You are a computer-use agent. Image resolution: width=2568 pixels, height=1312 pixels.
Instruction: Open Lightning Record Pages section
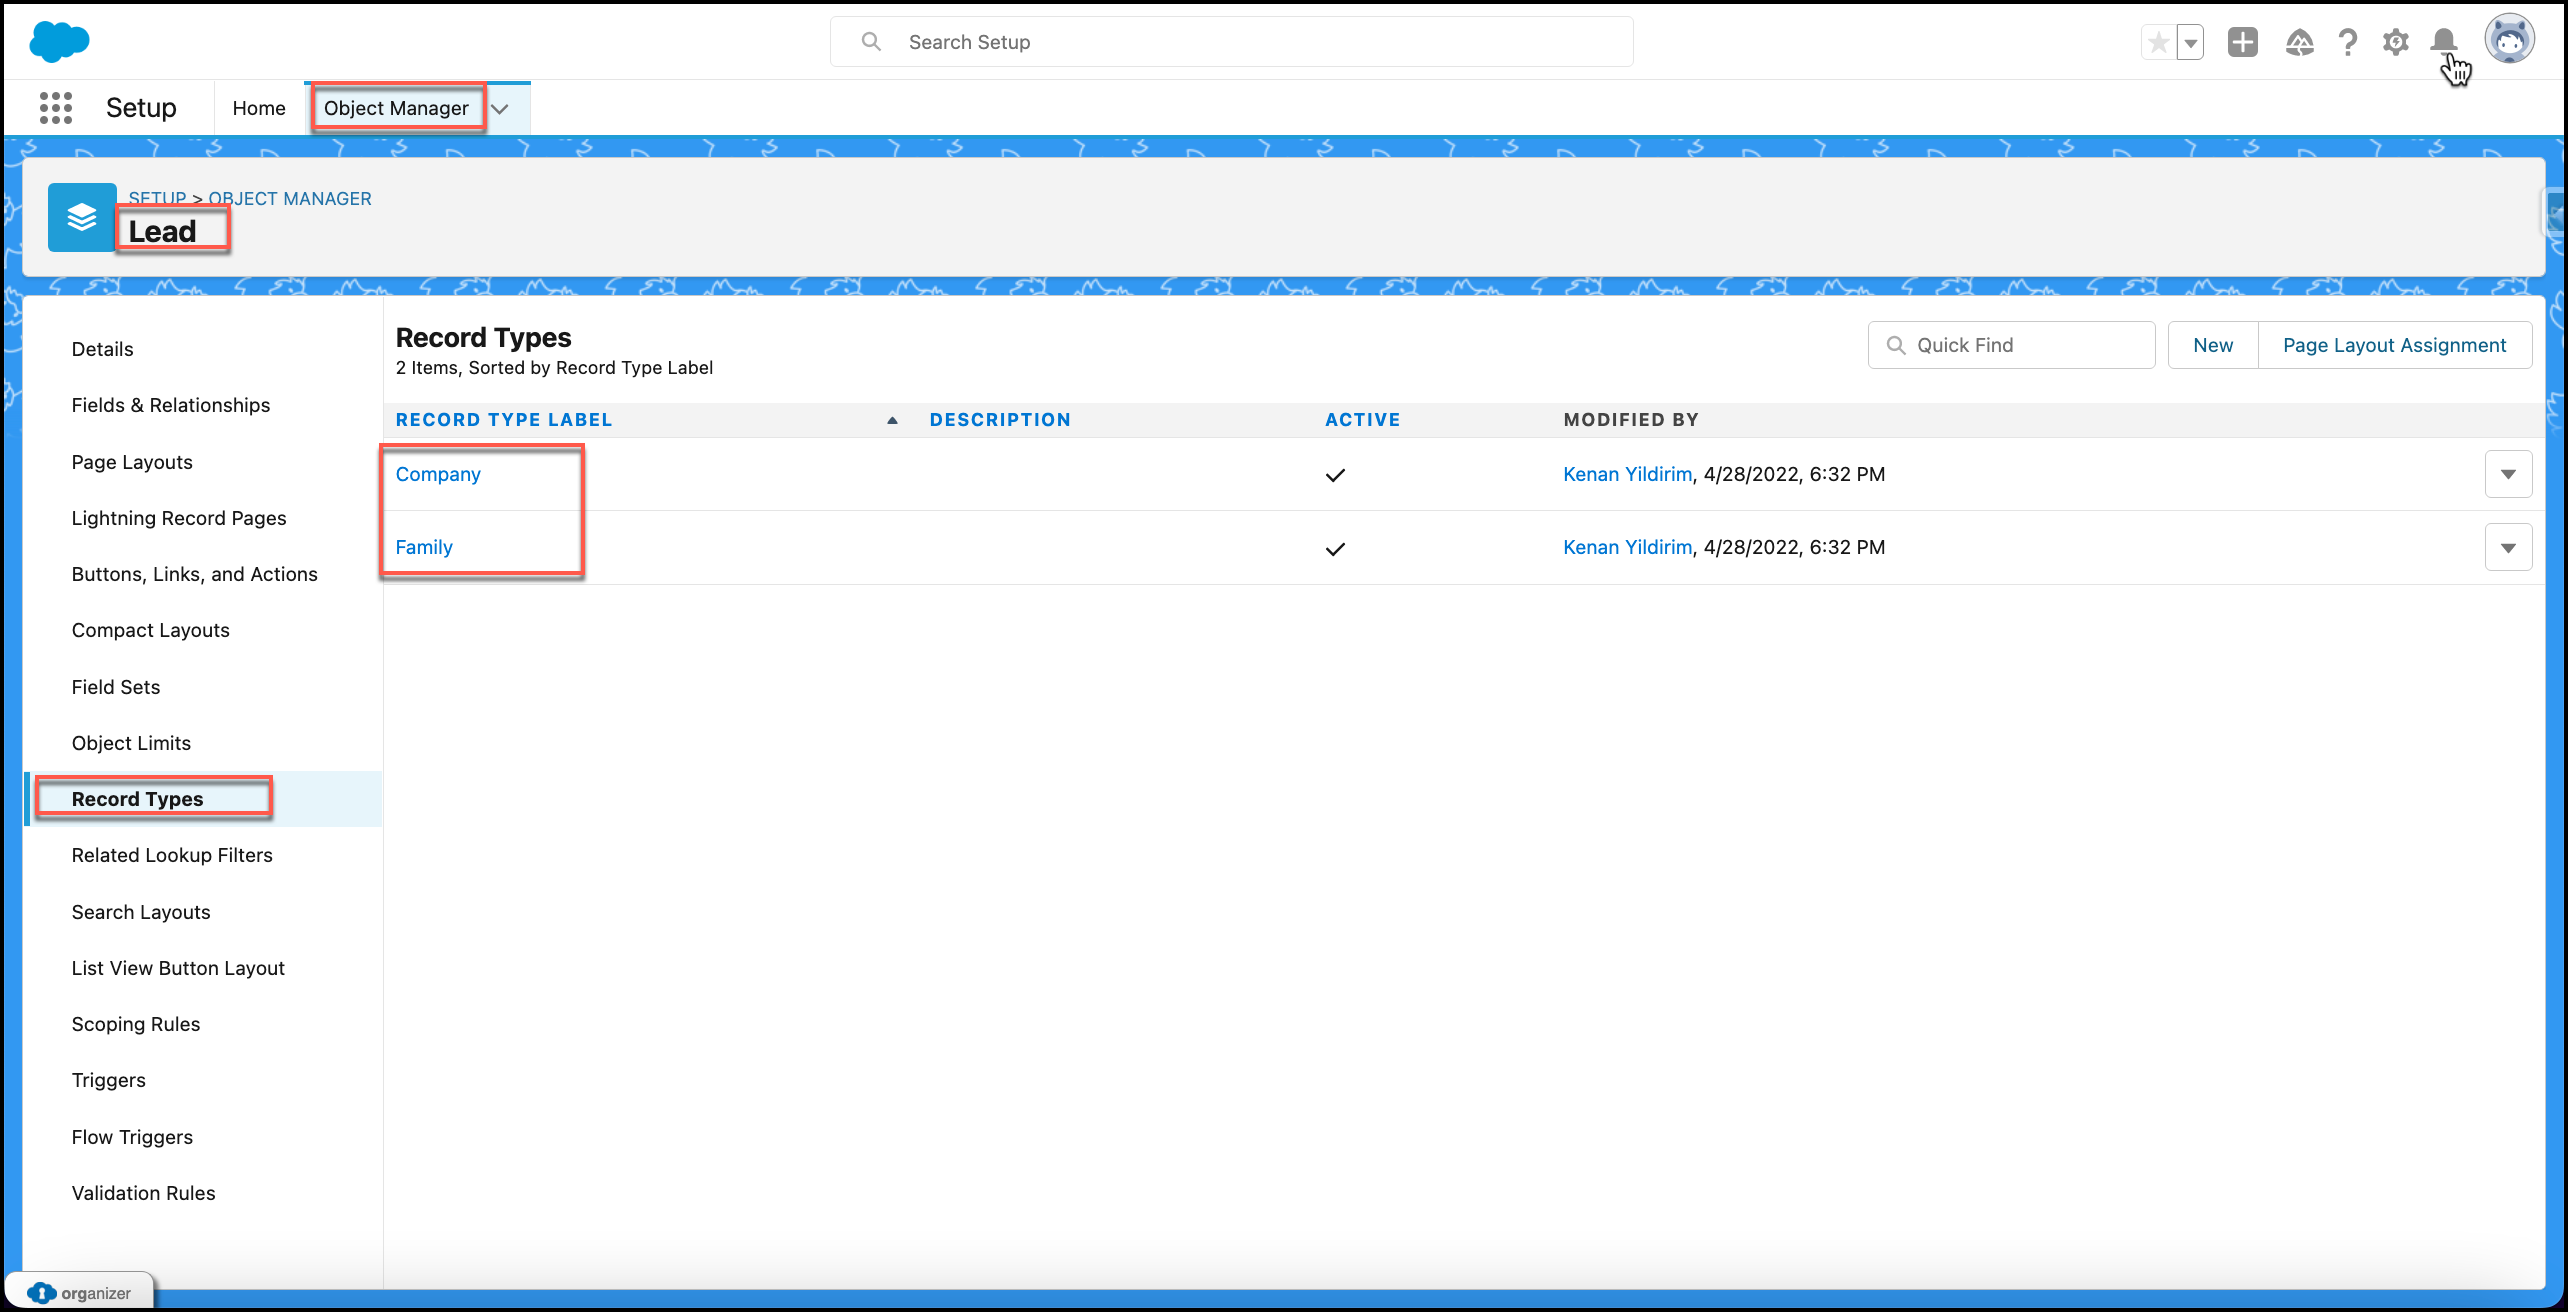pos(179,518)
